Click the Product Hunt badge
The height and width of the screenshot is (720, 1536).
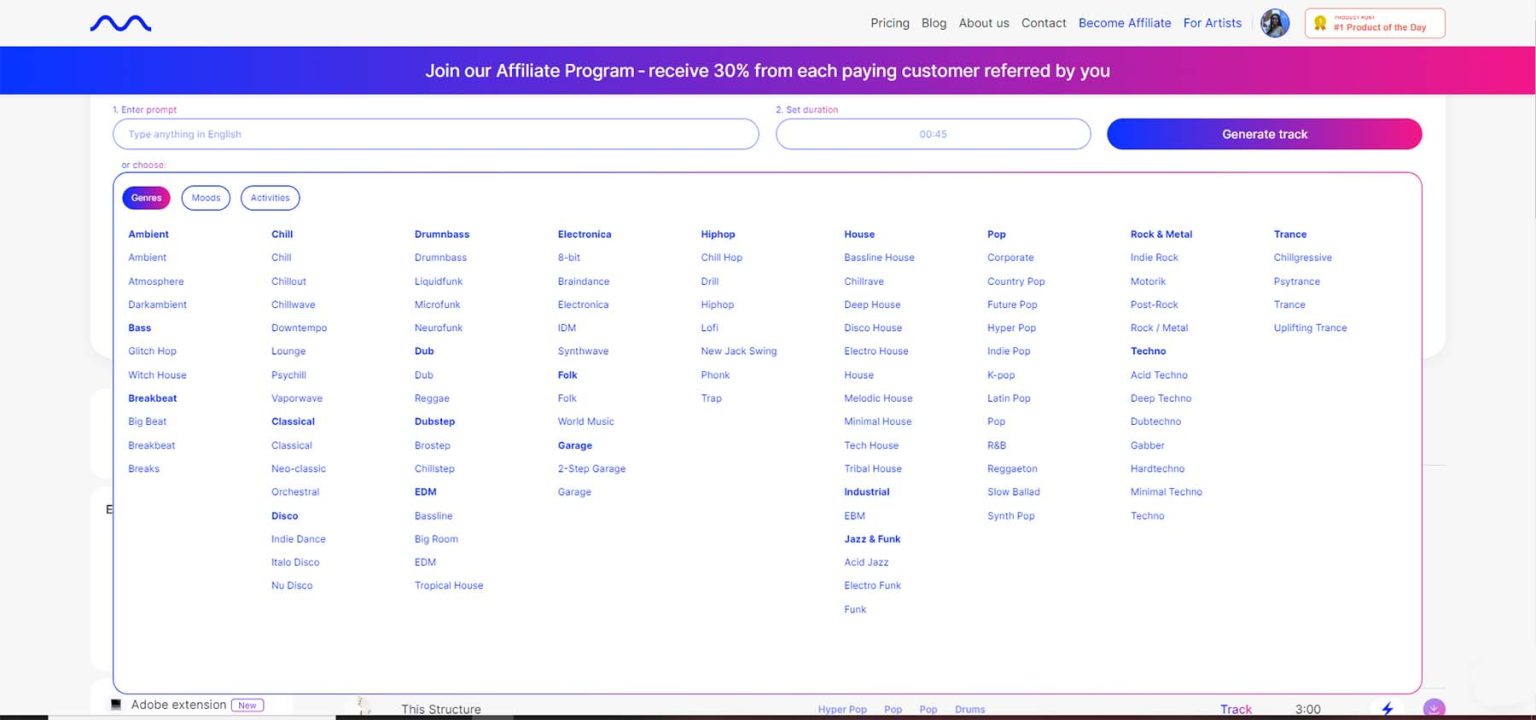[x=1374, y=22]
